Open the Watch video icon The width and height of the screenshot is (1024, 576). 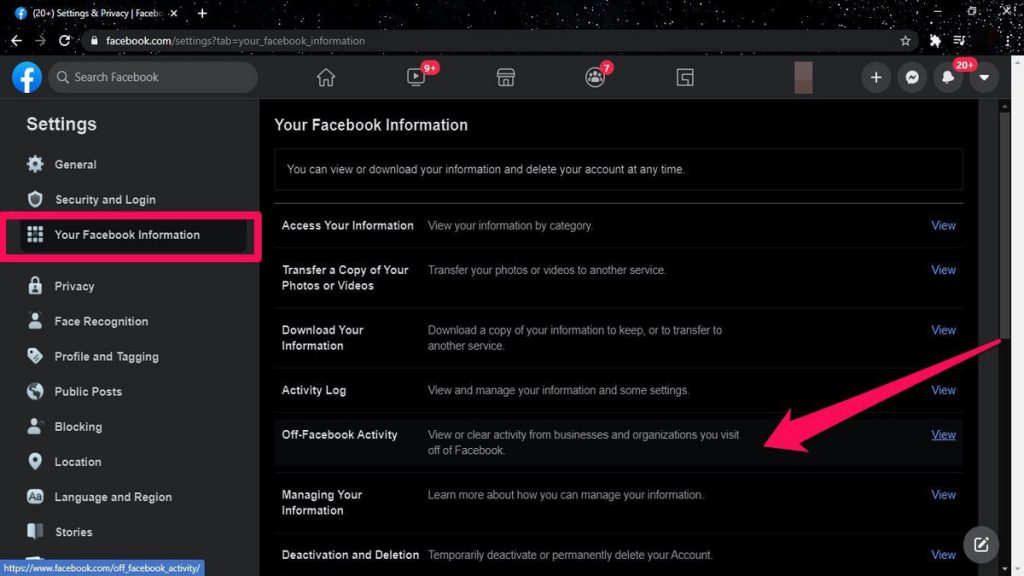click(416, 77)
